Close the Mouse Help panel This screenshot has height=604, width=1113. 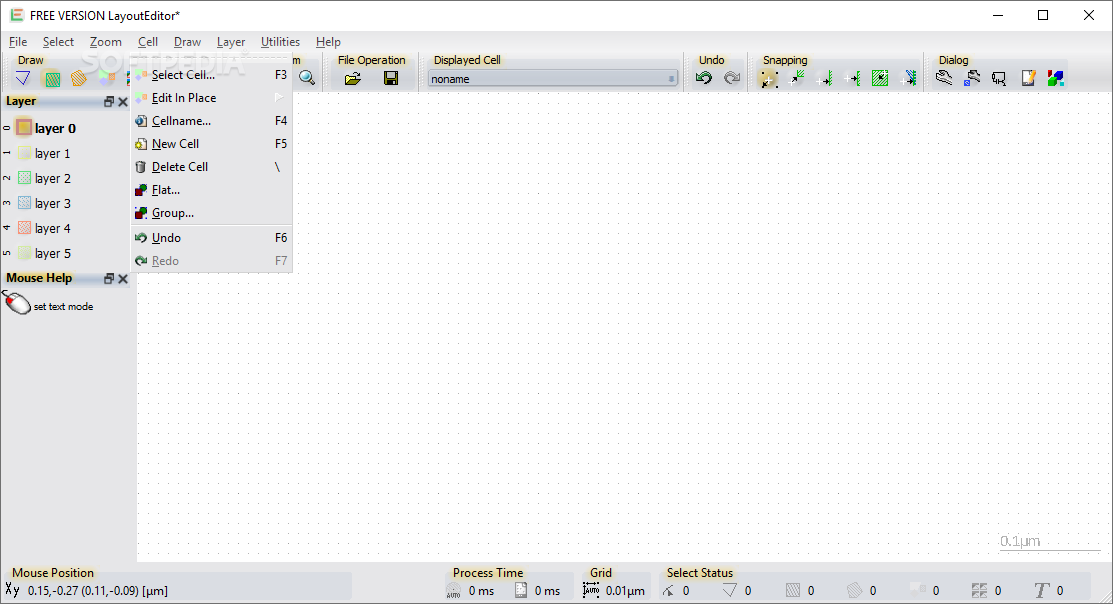(x=123, y=278)
